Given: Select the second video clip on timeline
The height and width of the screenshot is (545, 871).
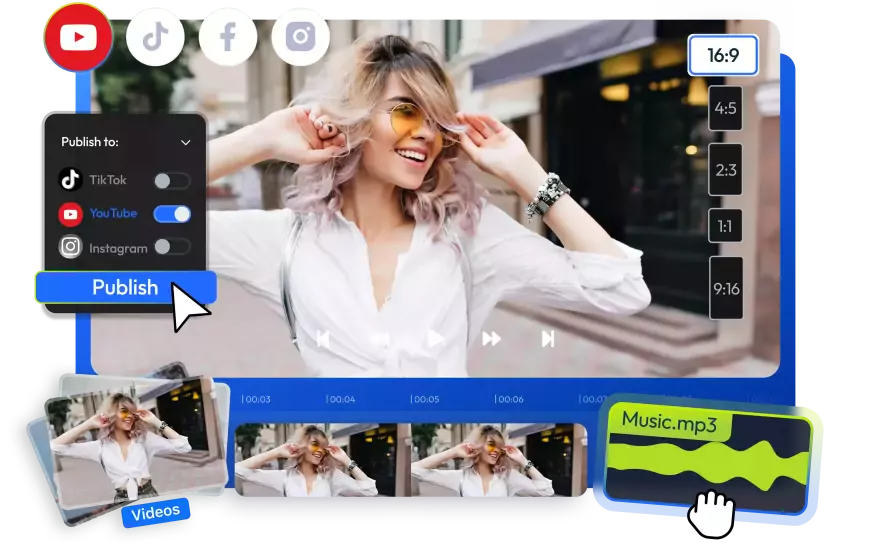Looking at the screenshot, I should pyautogui.click(x=499, y=460).
